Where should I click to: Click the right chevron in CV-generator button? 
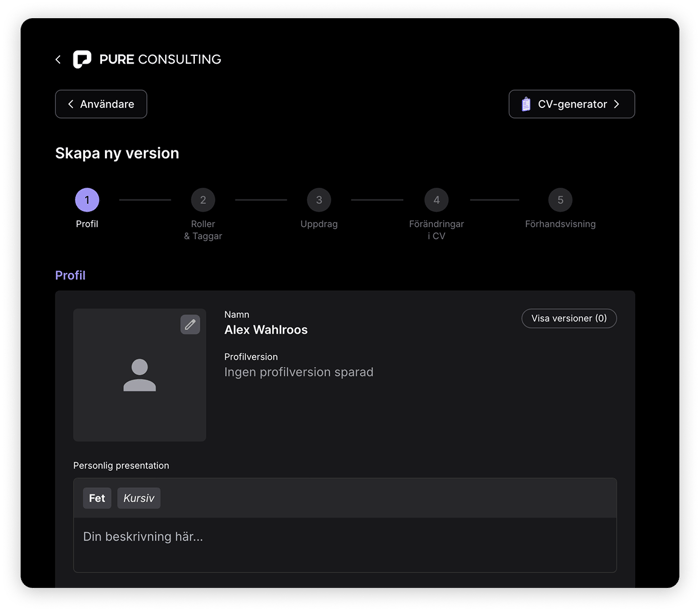point(617,104)
